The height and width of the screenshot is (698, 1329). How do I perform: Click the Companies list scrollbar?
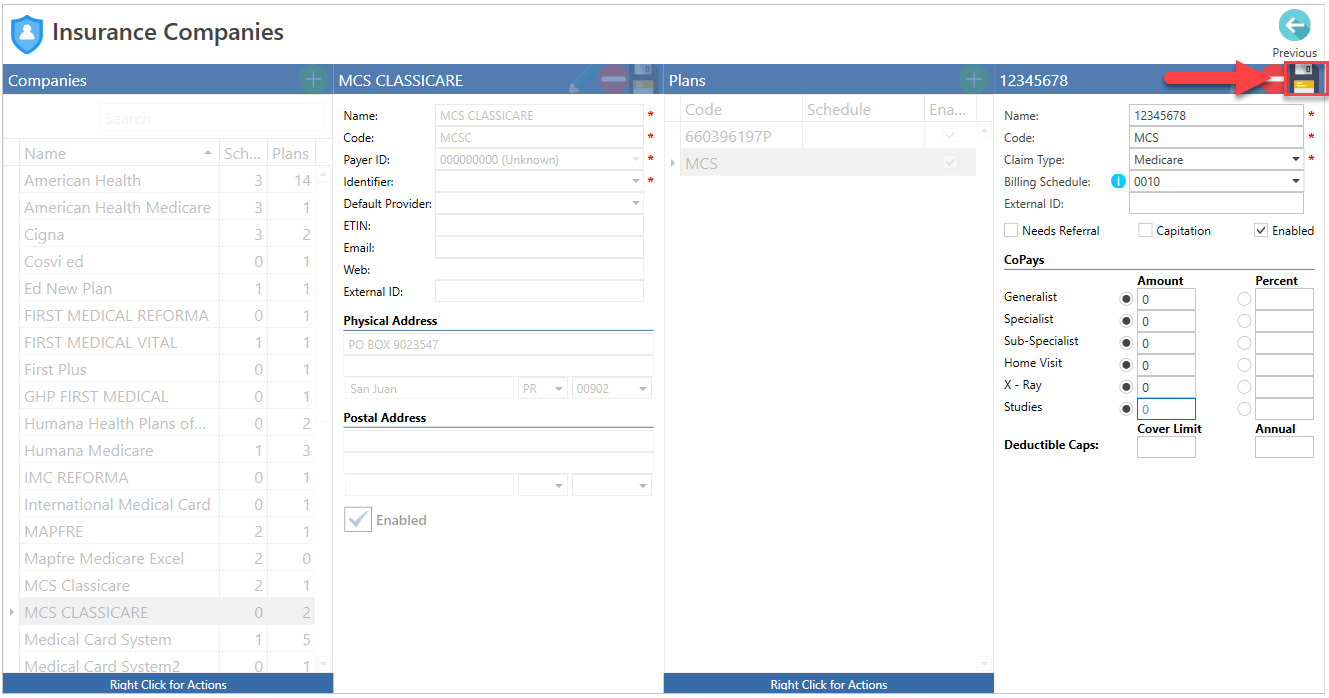323,420
